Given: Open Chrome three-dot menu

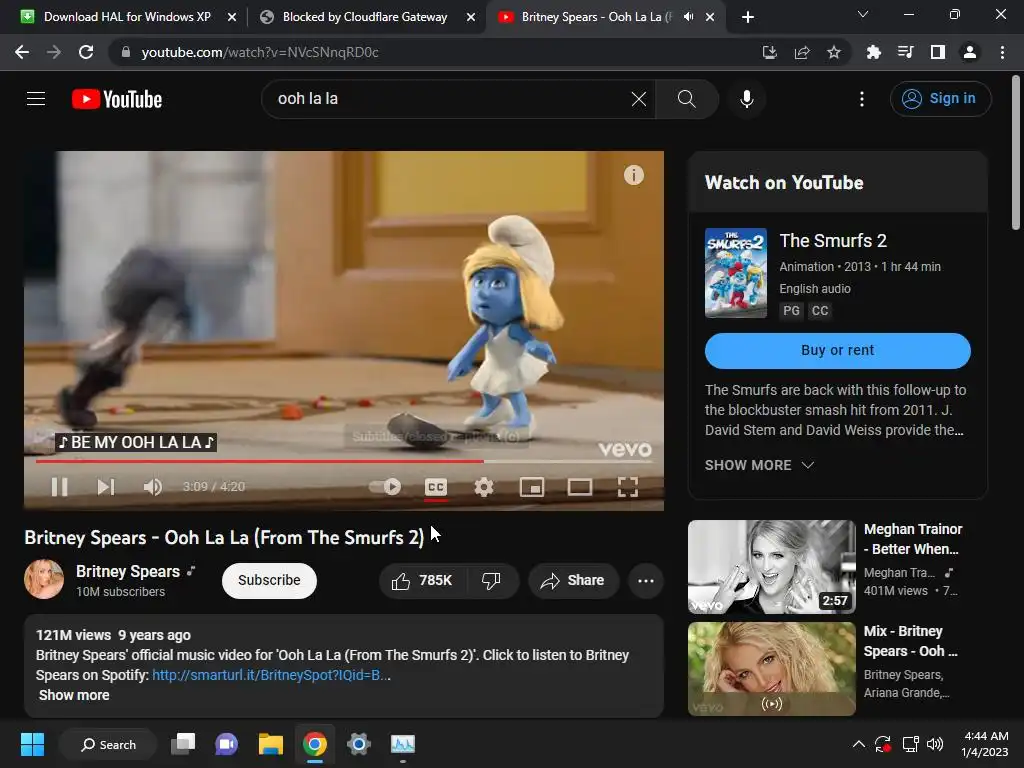Looking at the screenshot, I should [1002, 52].
